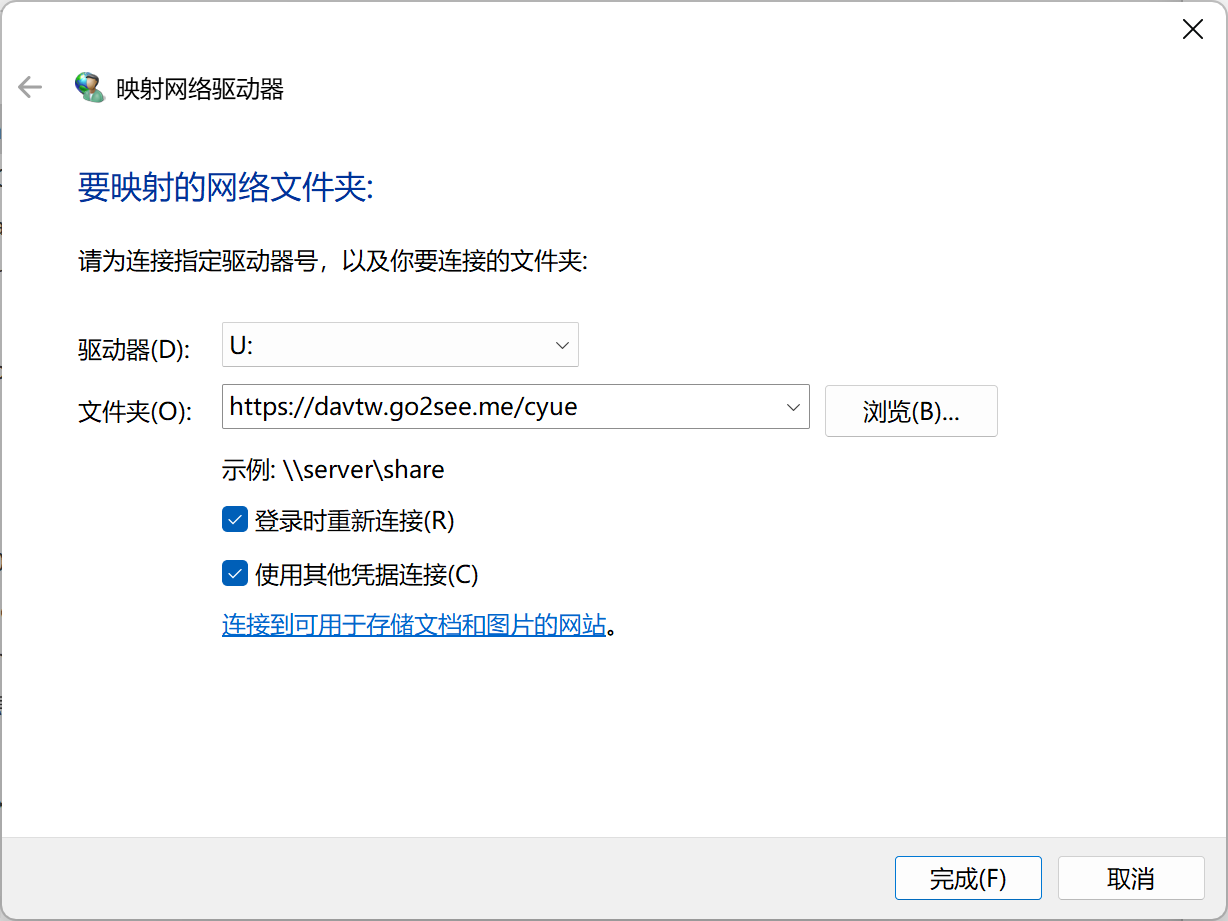The width and height of the screenshot is (1228, 921).
Task: Click the 示例 \\server\share example text
Action: coord(332,470)
